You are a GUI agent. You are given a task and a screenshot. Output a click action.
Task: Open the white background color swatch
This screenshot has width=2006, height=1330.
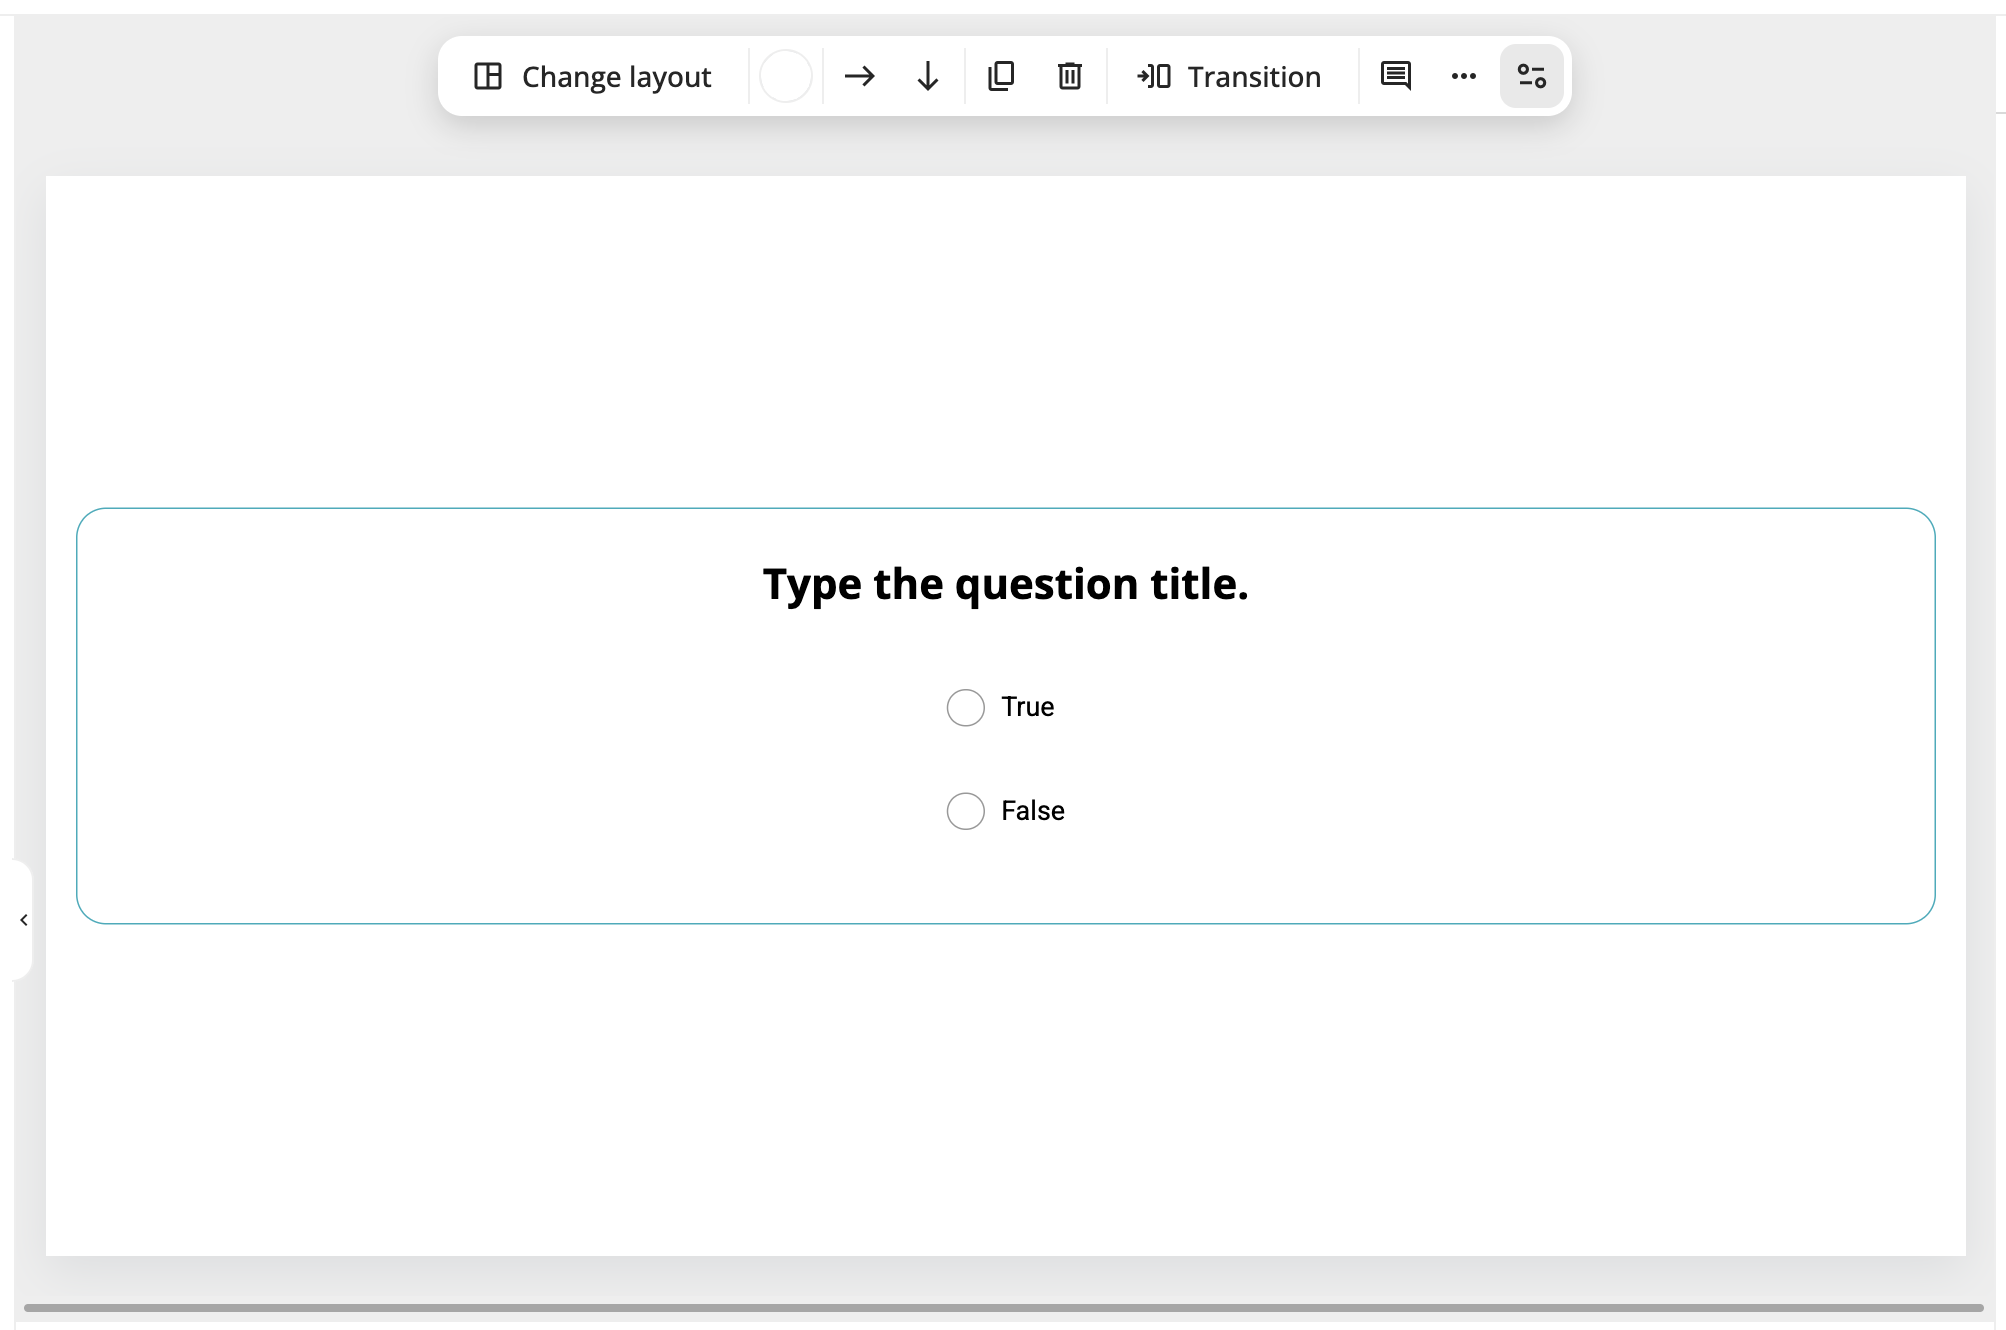(x=786, y=76)
